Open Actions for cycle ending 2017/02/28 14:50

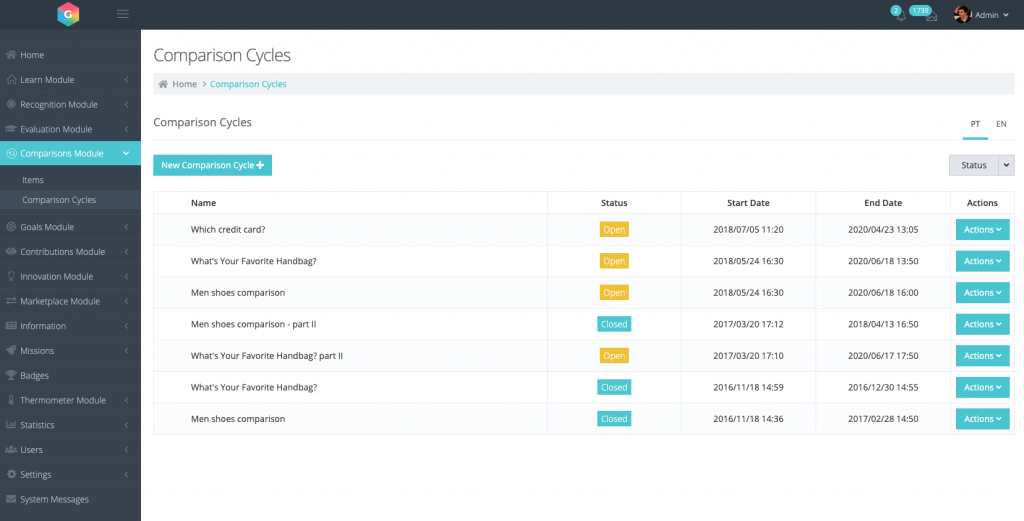tap(982, 419)
